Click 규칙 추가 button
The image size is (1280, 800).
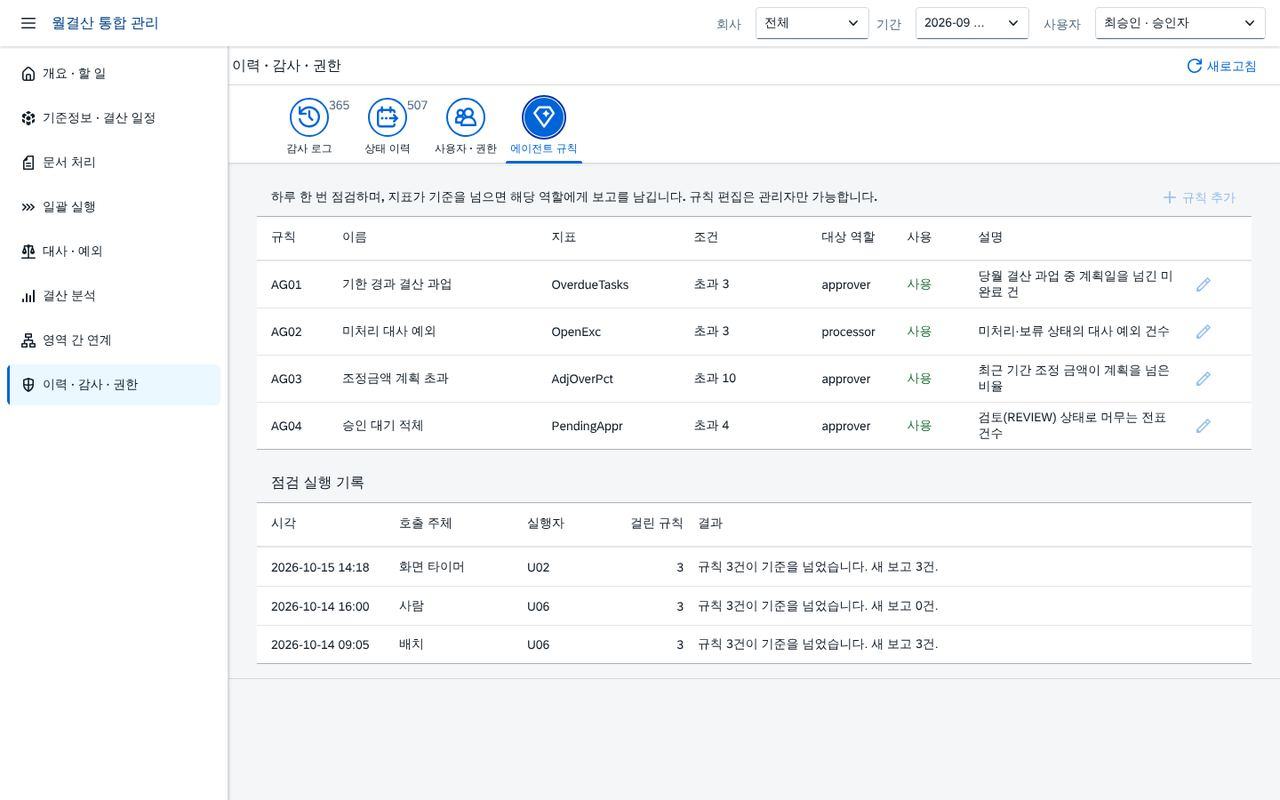pos(1199,198)
